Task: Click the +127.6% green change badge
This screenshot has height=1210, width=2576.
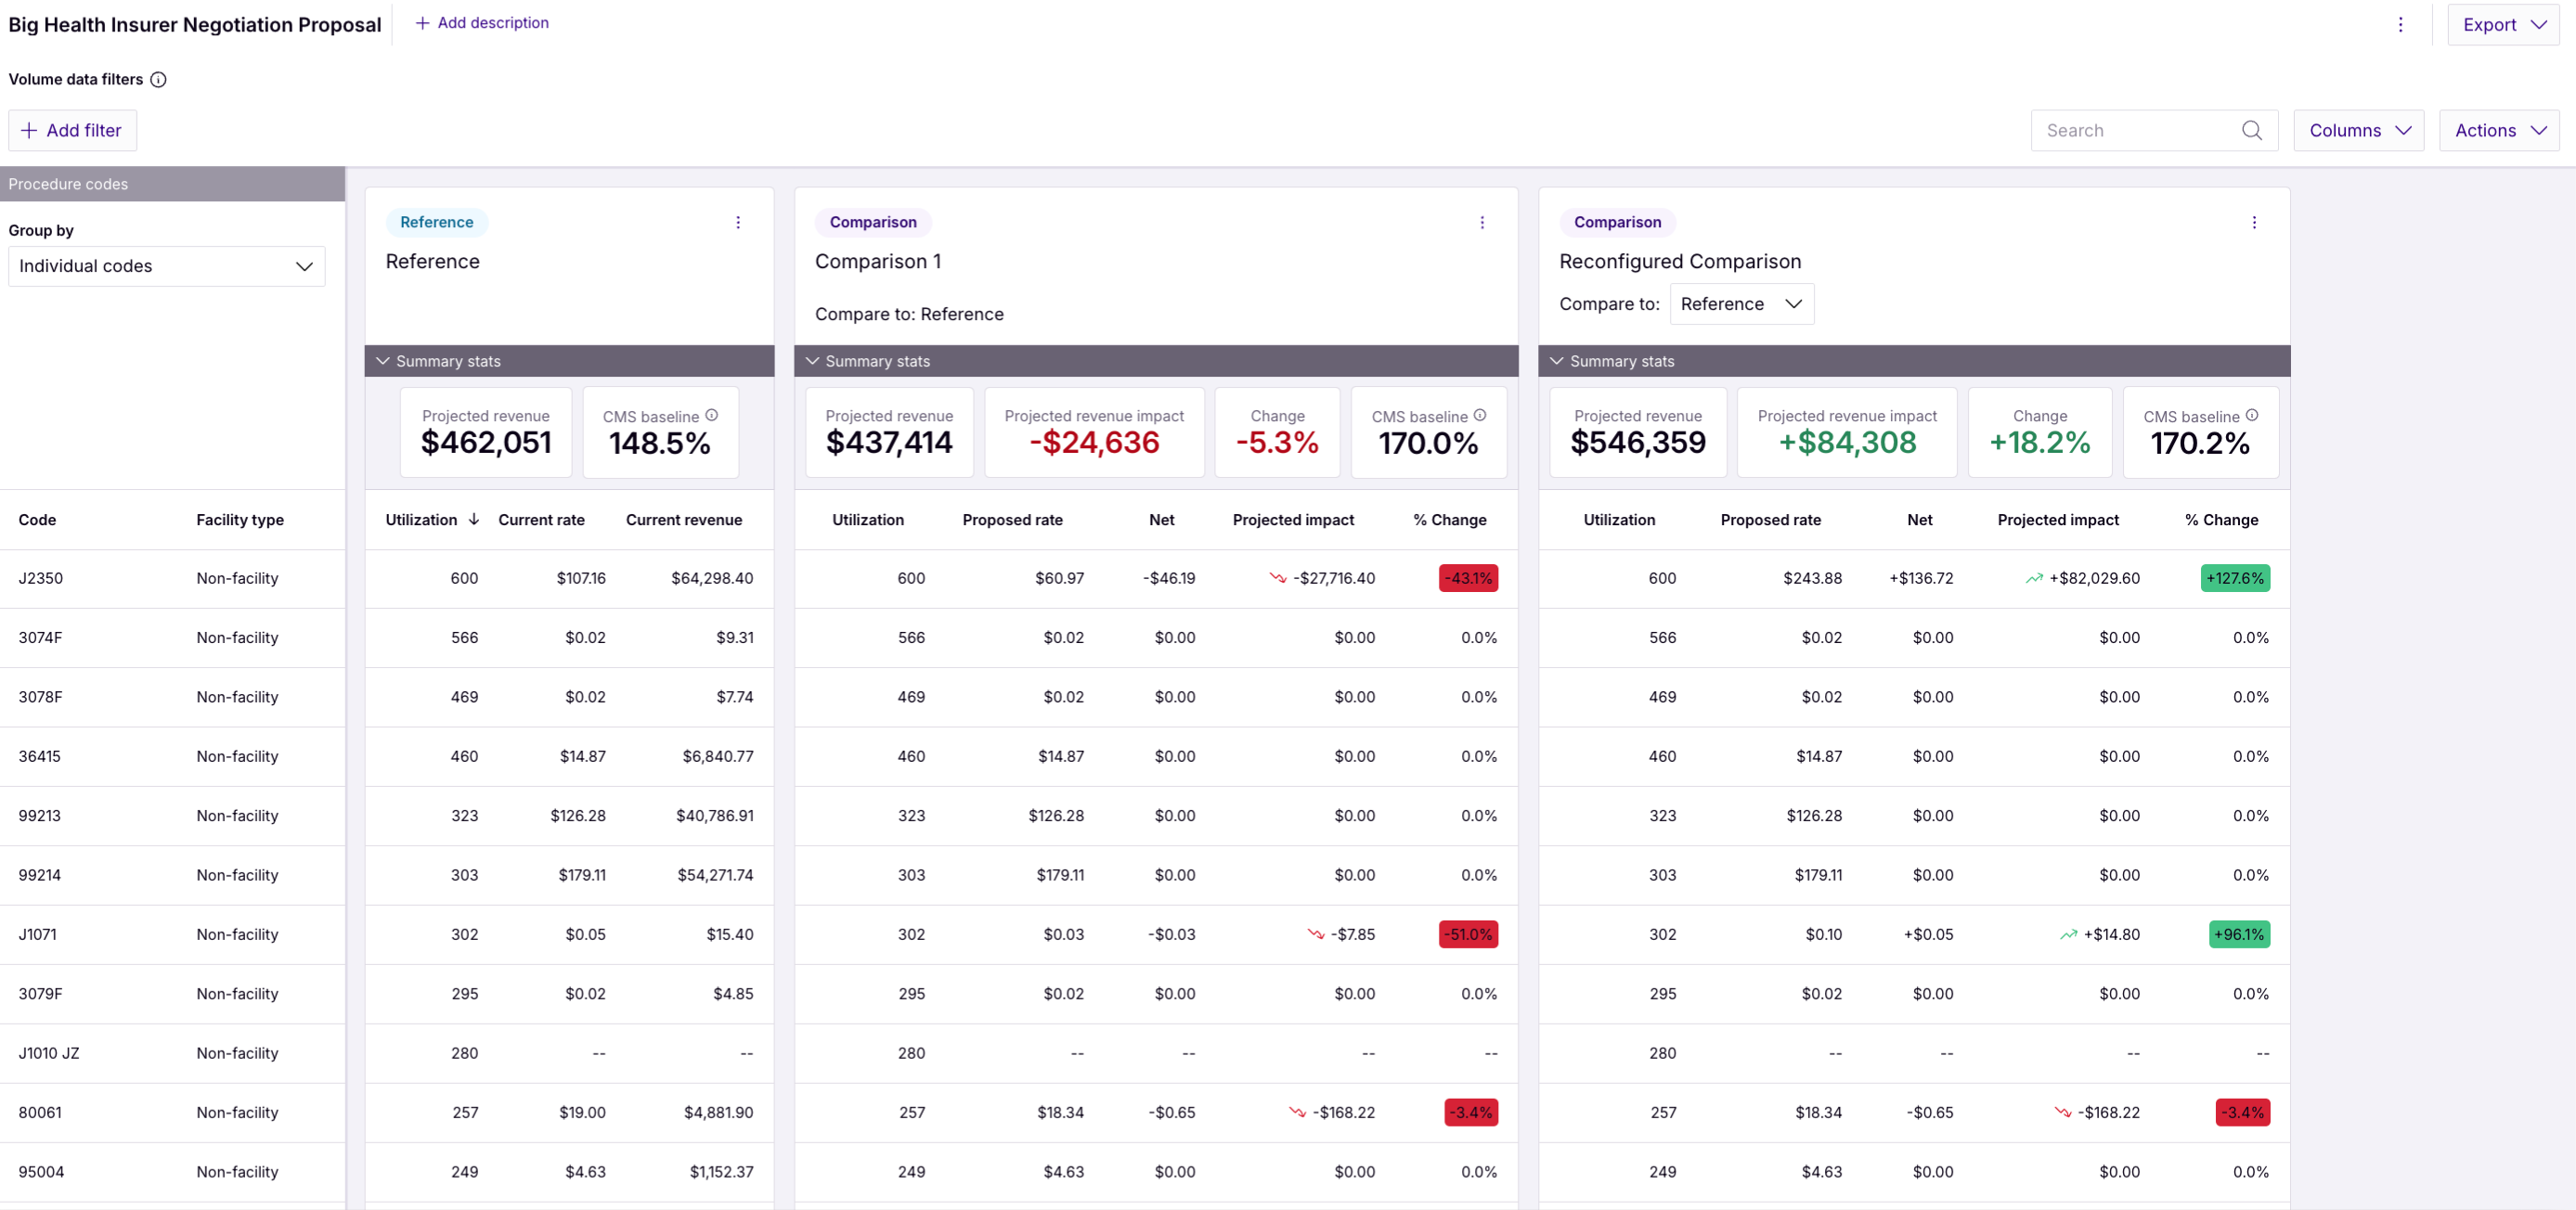Action: [x=2235, y=578]
